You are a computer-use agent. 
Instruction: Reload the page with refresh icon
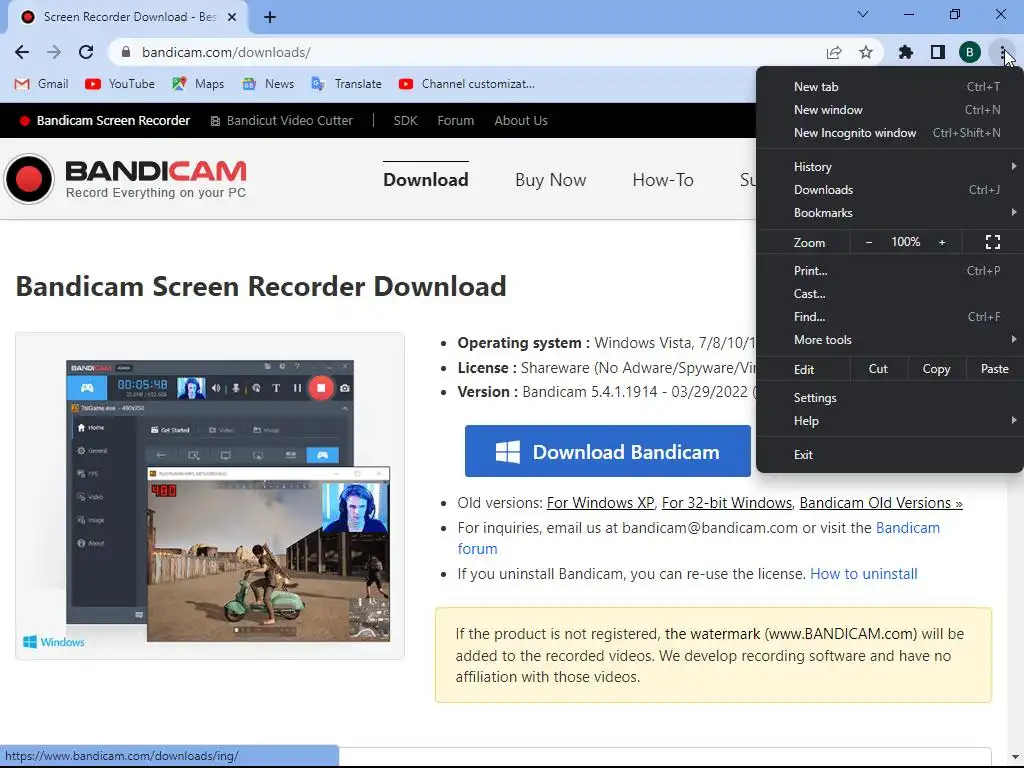click(86, 52)
